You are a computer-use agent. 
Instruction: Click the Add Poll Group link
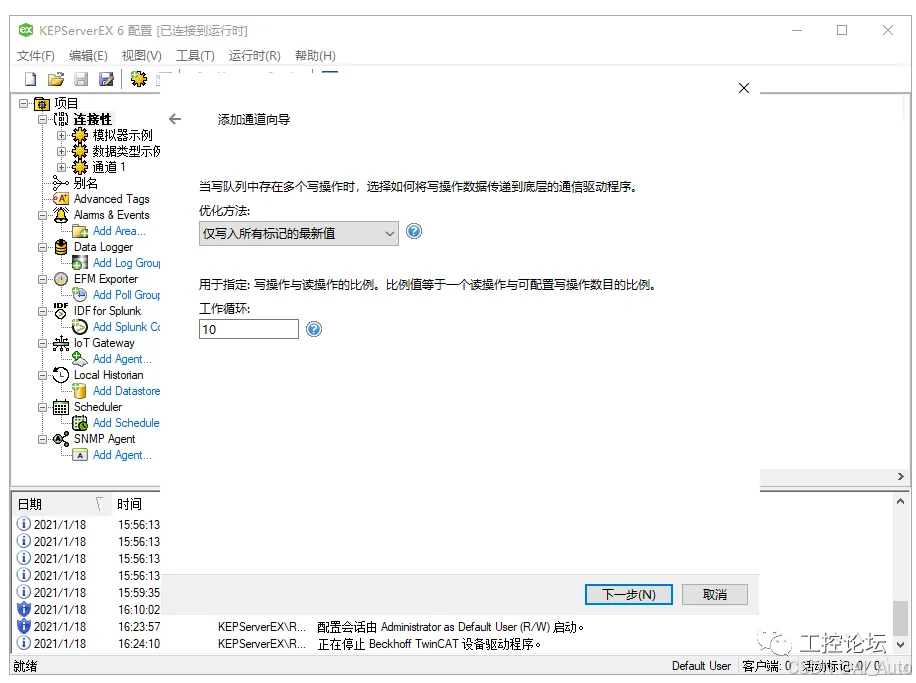coord(126,295)
